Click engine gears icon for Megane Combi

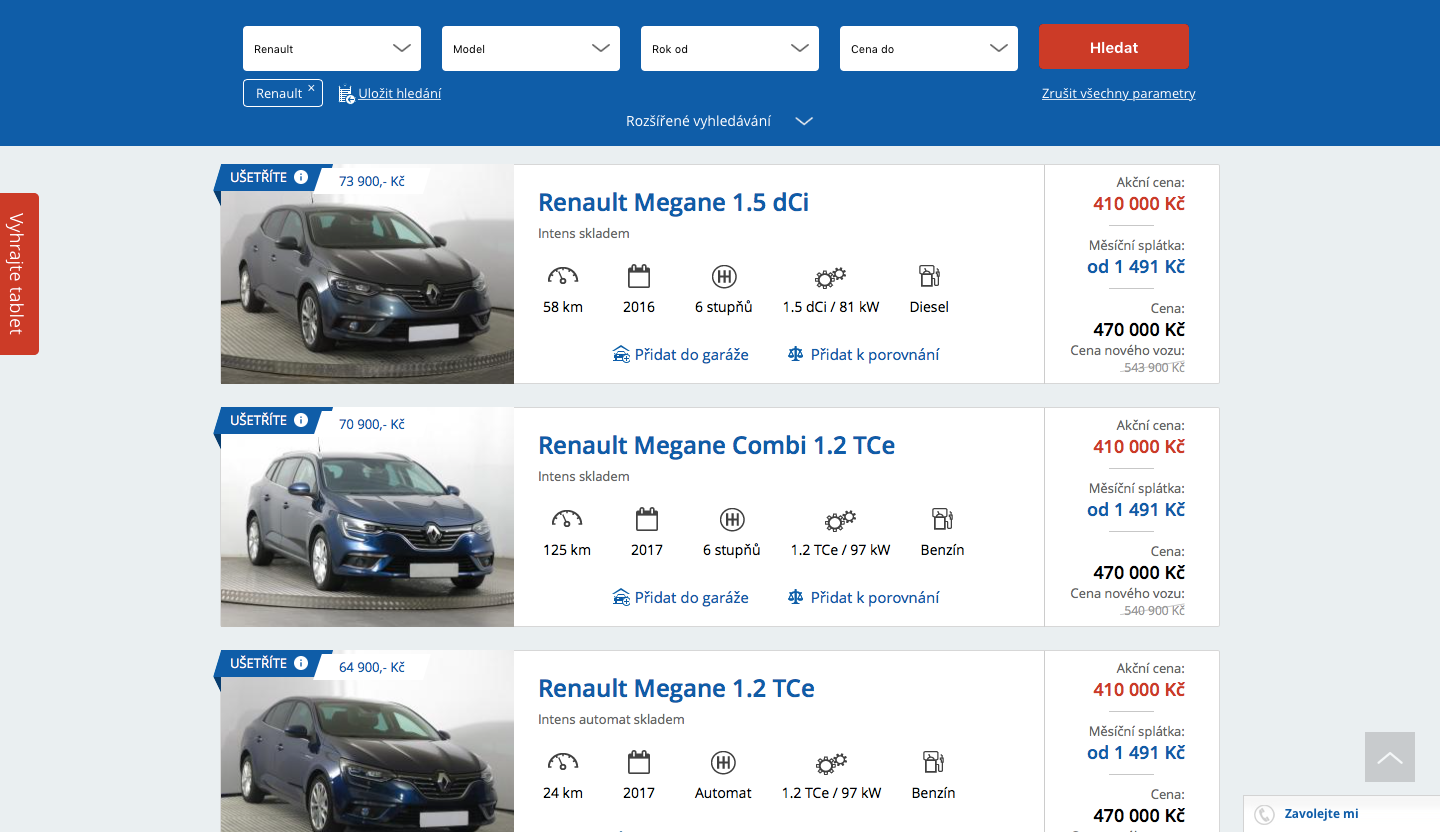click(840, 520)
